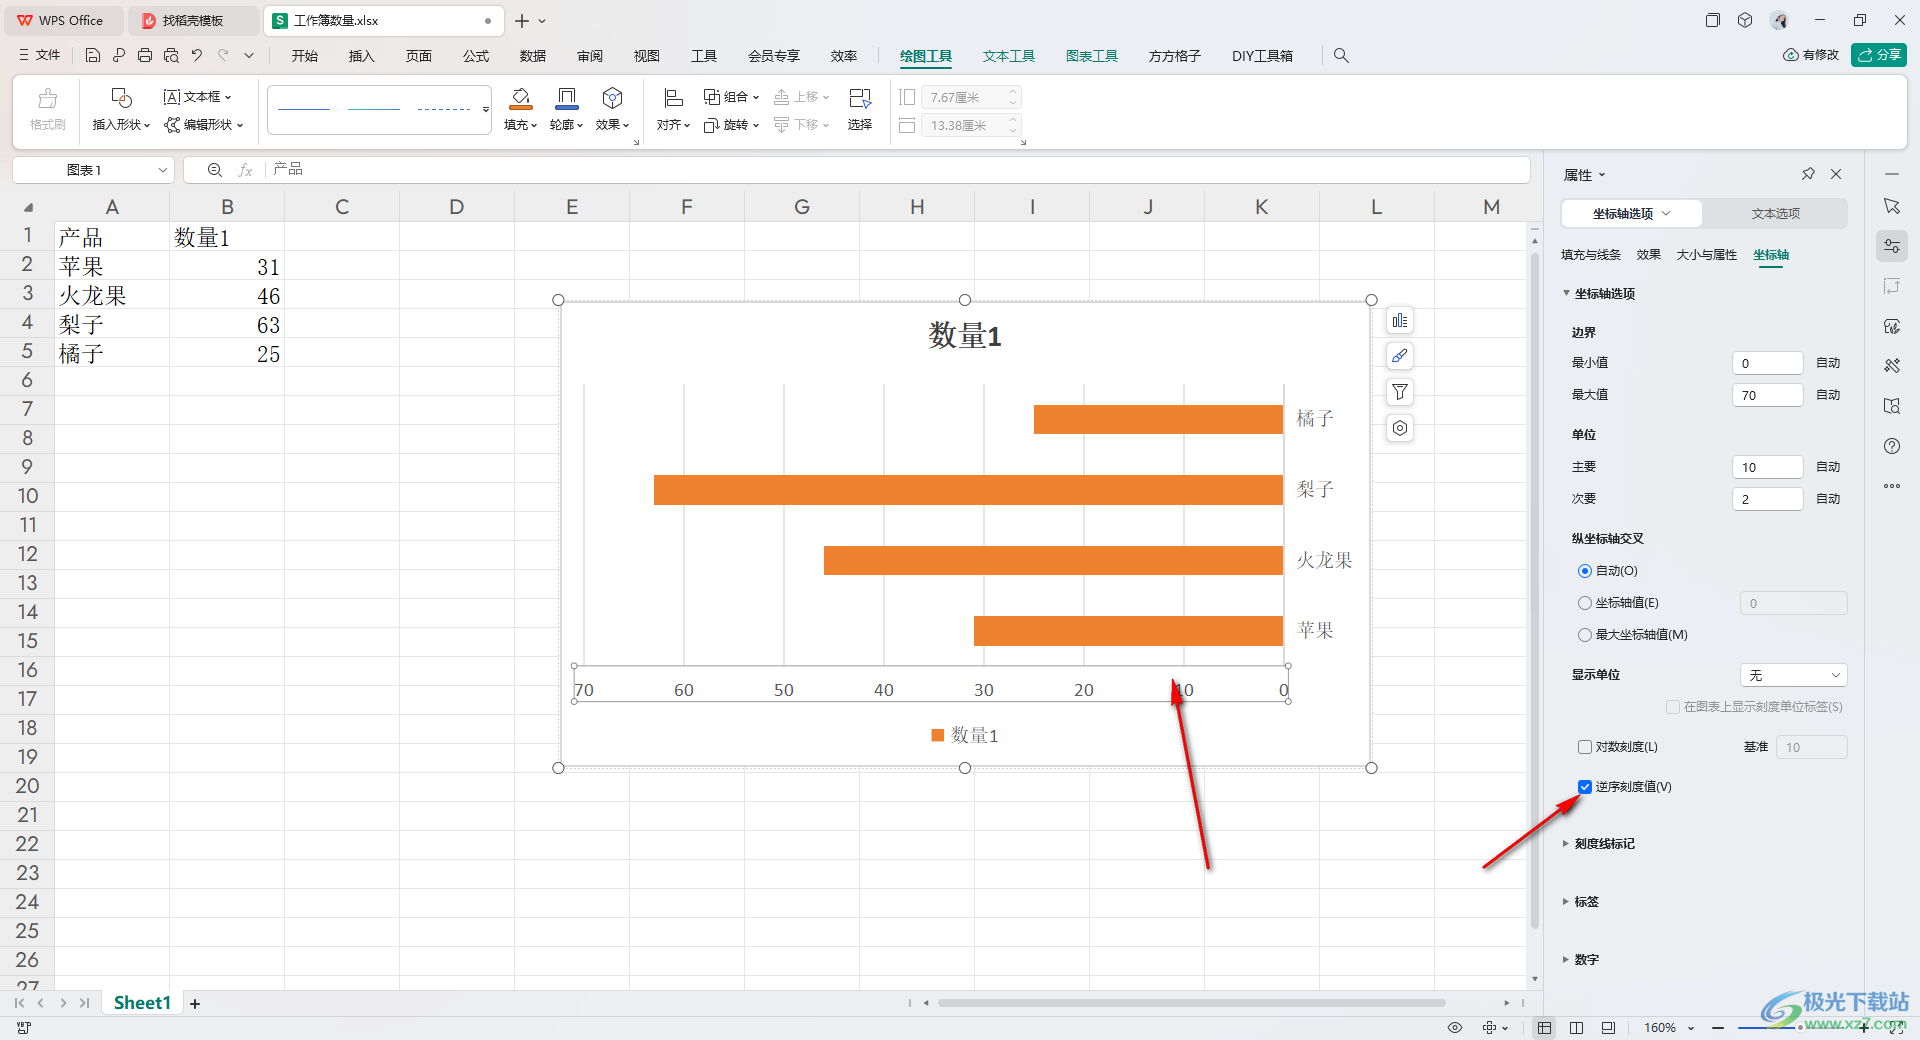The height and width of the screenshot is (1040, 1920).
Task: Click the Align (对齐) icon
Action: [673, 98]
